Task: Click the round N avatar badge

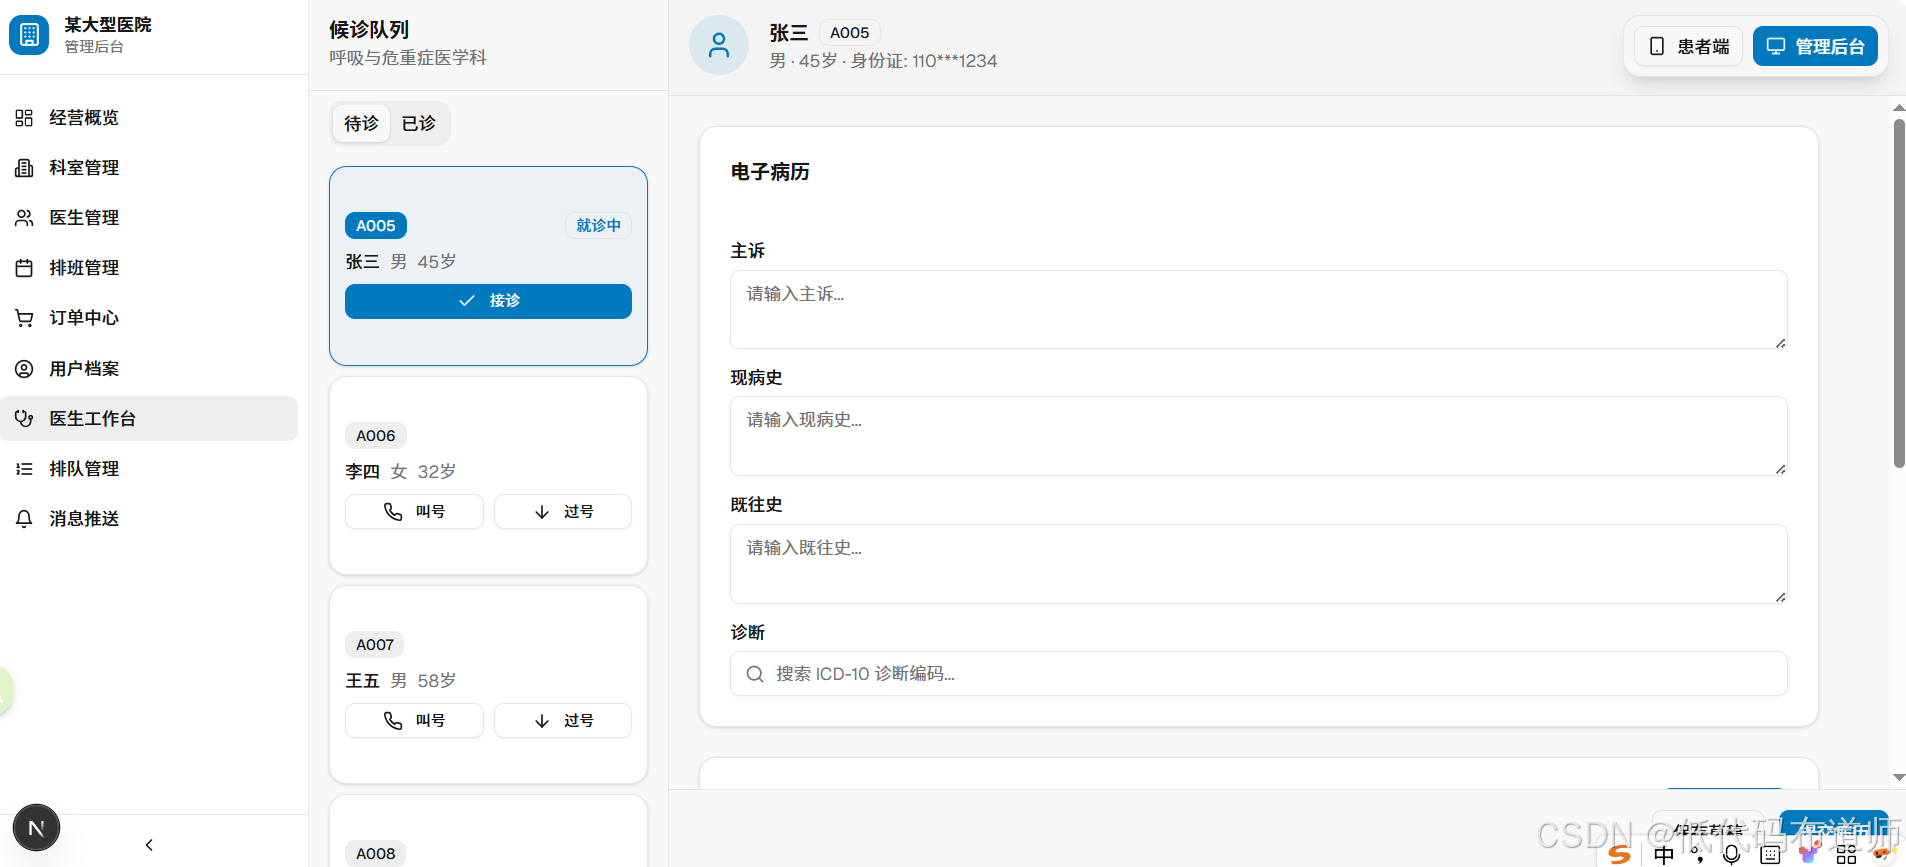Action: [x=36, y=828]
